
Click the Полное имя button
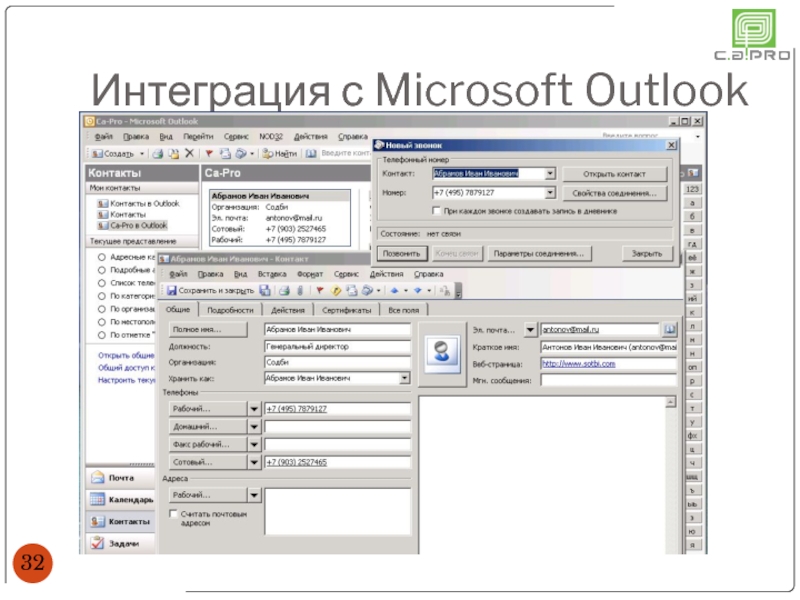pos(208,330)
